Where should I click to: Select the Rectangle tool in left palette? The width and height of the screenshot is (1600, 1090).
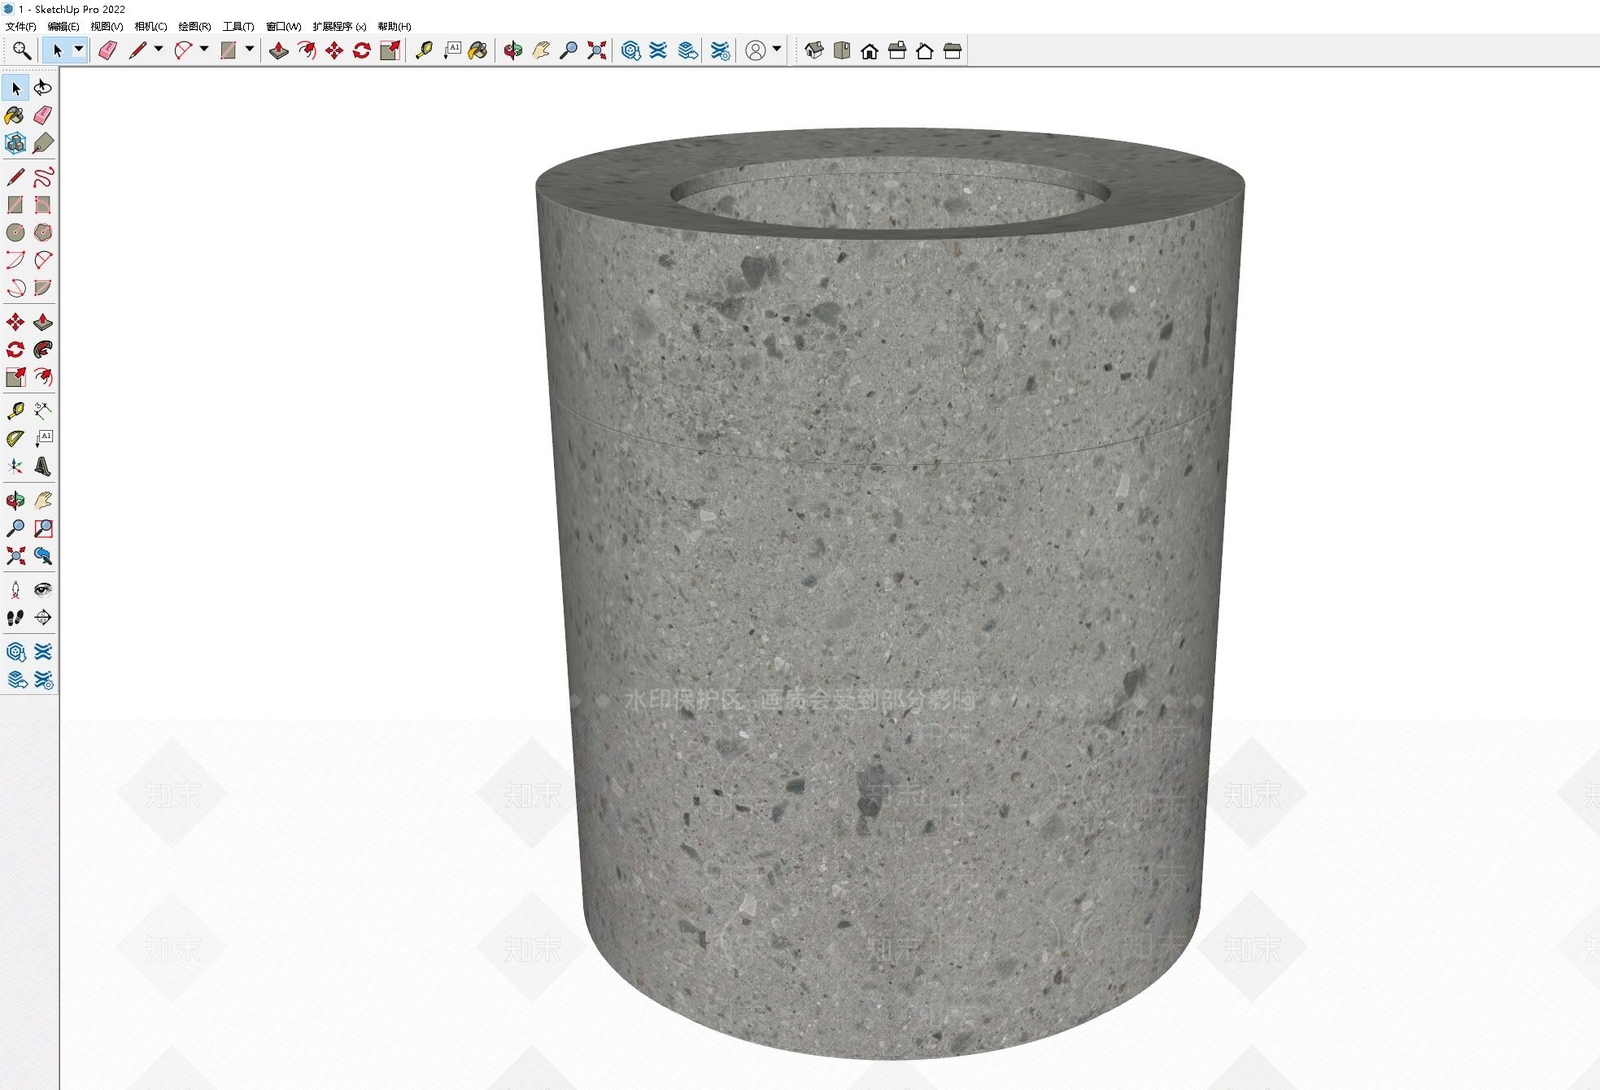(15, 205)
